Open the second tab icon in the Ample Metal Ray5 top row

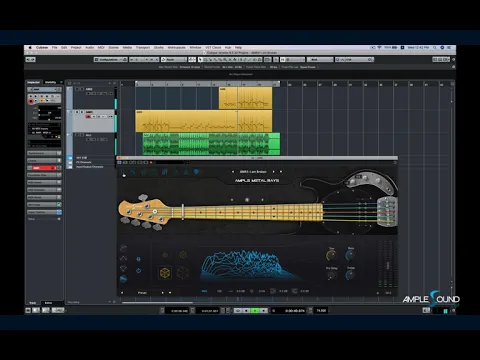pos(133,172)
